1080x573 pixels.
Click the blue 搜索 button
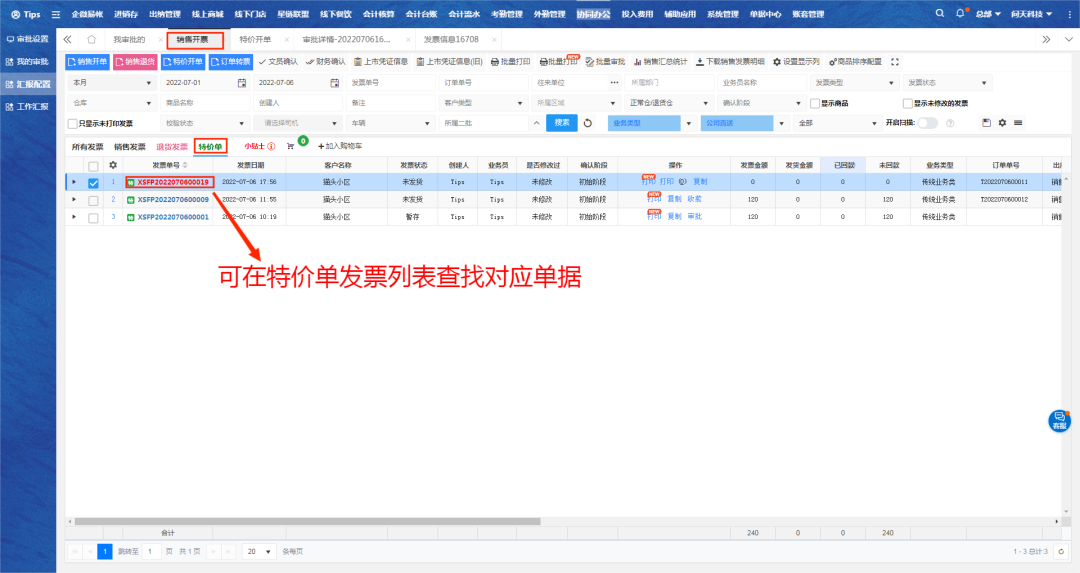[562, 123]
